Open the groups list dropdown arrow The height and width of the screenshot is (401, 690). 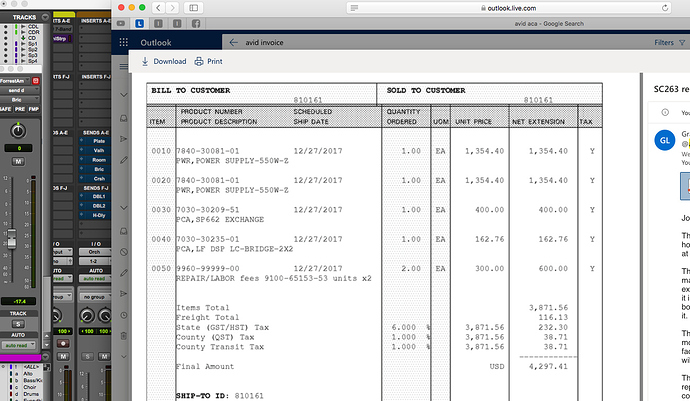pos(45,356)
